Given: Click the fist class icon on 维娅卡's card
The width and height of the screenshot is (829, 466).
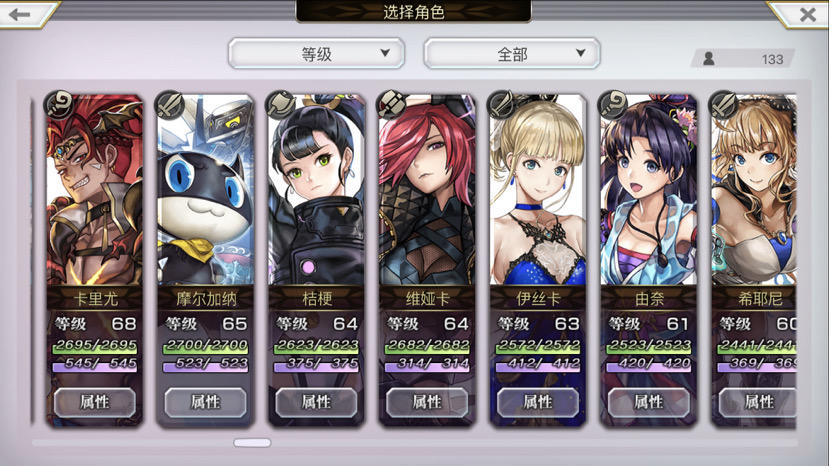Looking at the screenshot, I should [392, 104].
